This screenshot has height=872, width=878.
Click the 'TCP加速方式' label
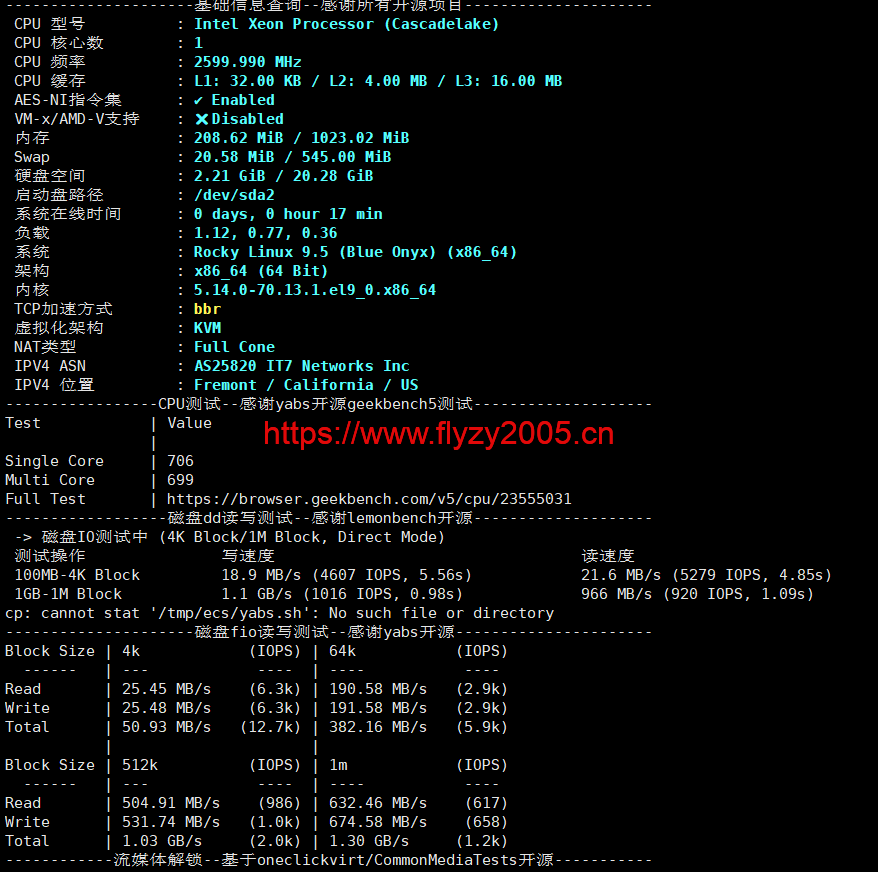click(x=63, y=309)
